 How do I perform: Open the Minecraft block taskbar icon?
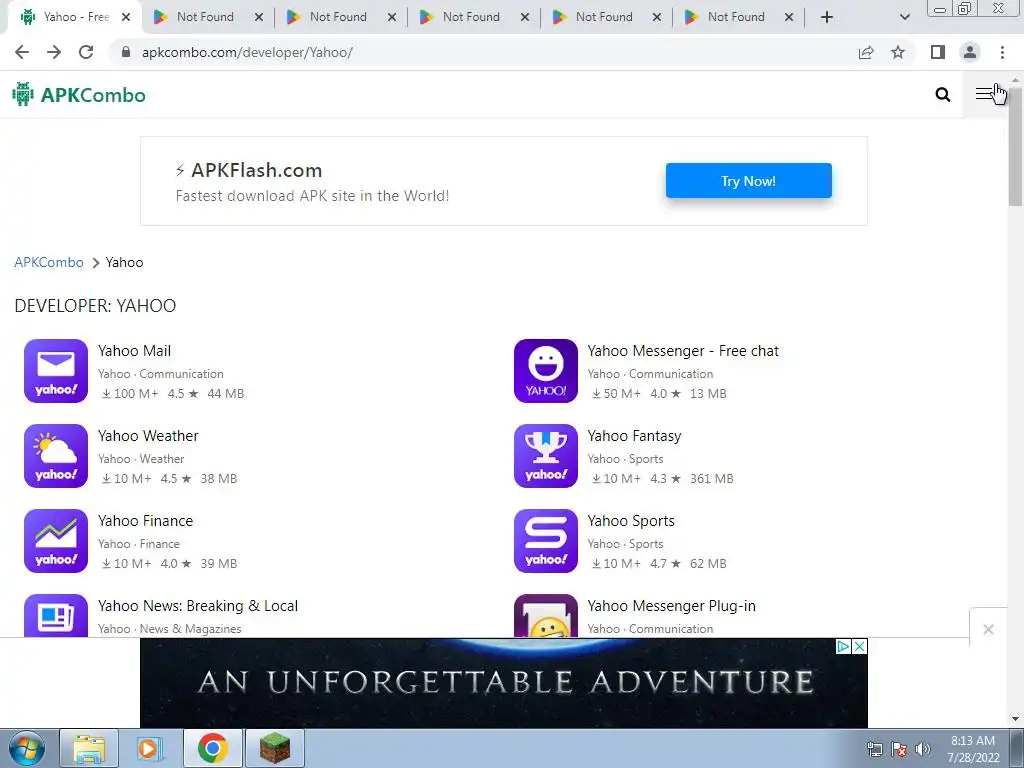point(274,748)
